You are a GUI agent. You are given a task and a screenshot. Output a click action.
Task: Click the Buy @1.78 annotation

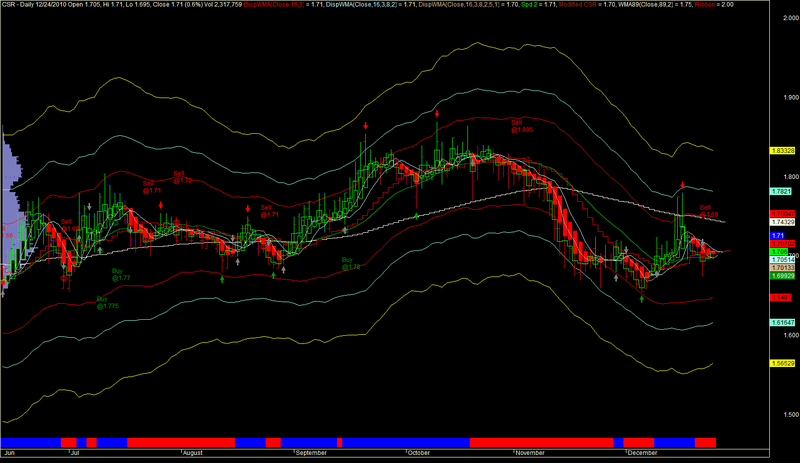coord(351,263)
